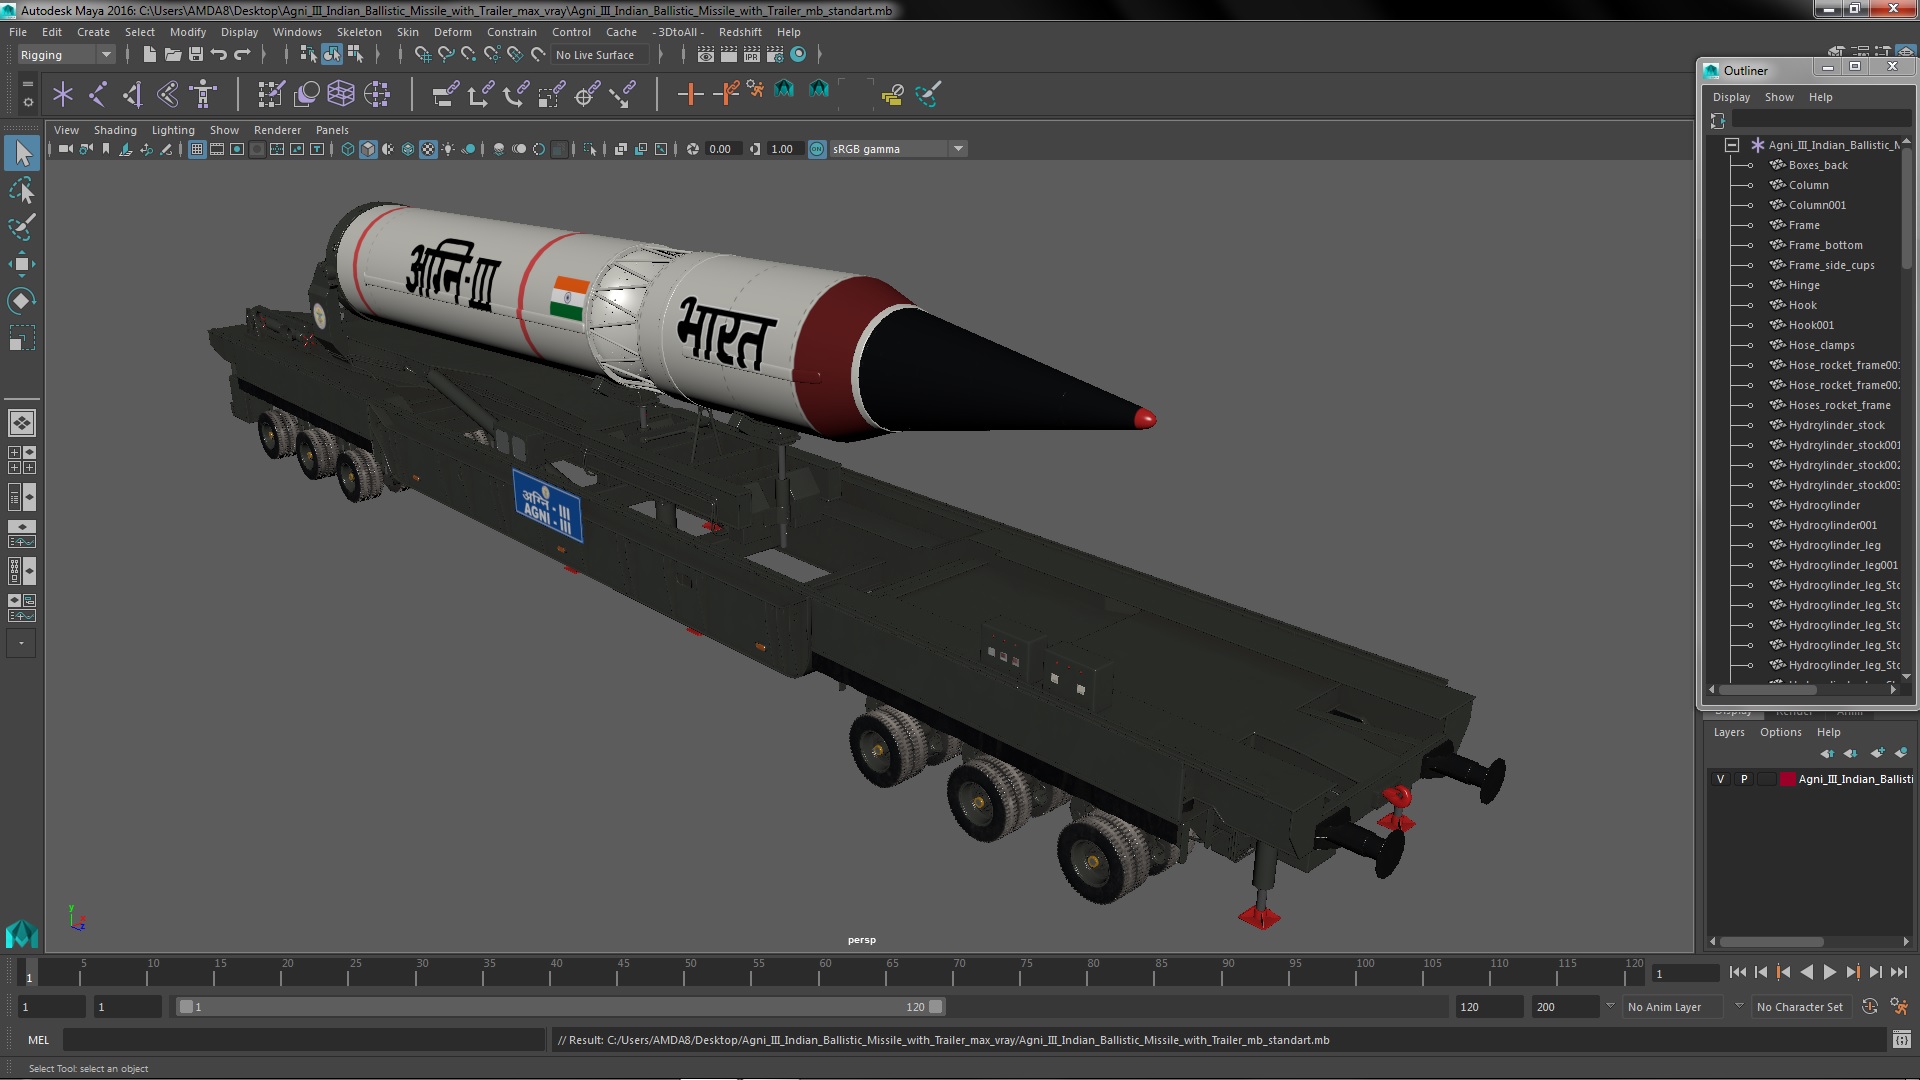Click the Undo arrow icon
Screen dimensions: 1920x1080
tap(219, 55)
